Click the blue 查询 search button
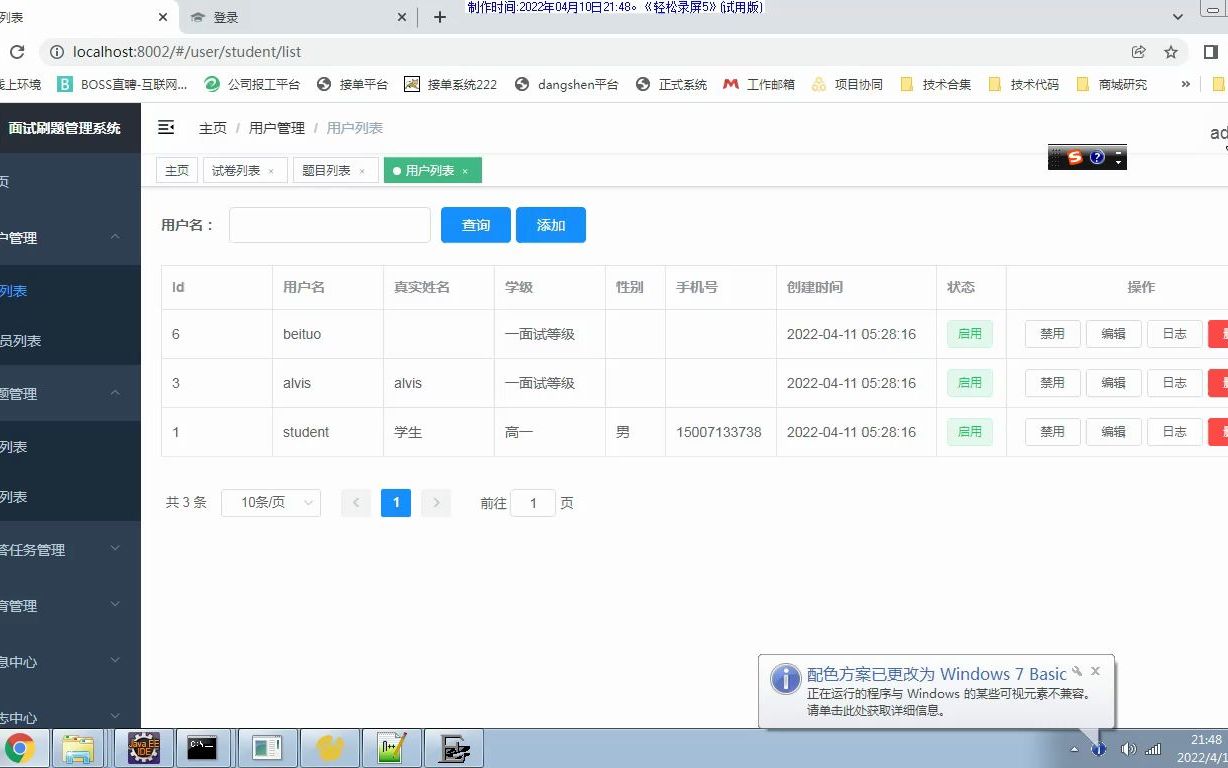Screen dimensions: 1228x768 click(475, 225)
